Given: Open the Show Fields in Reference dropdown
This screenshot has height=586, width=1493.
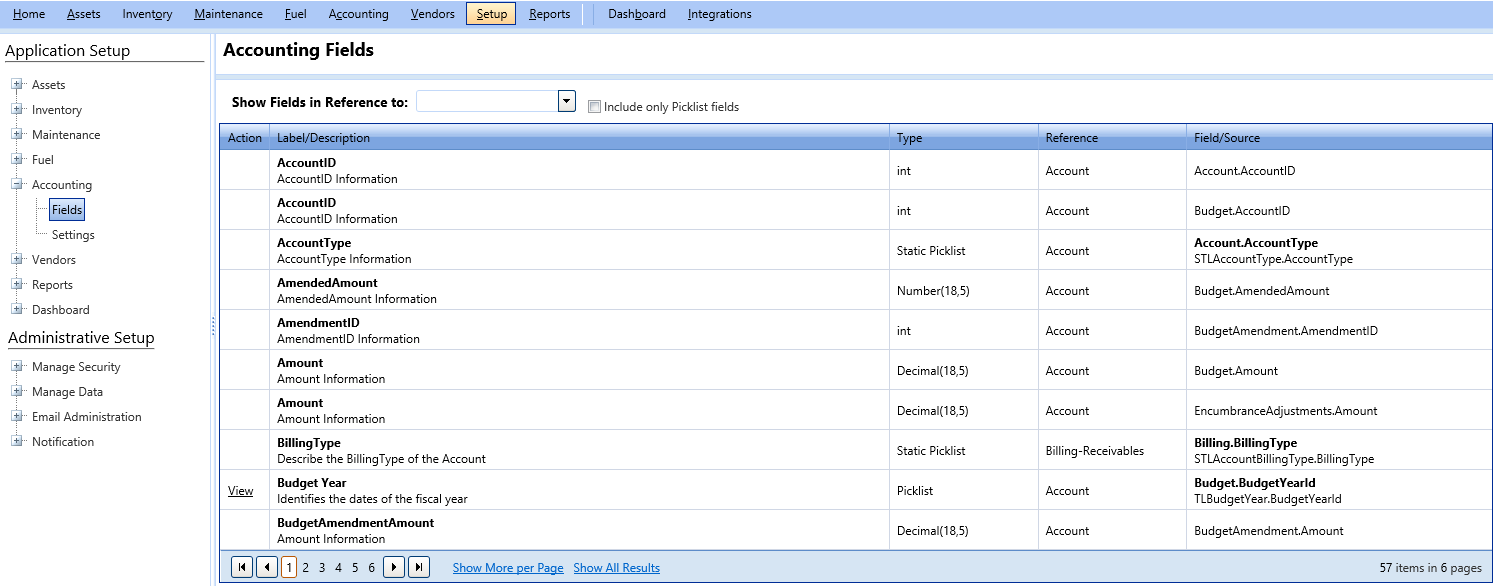Looking at the screenshot, I should click(567, 101).
